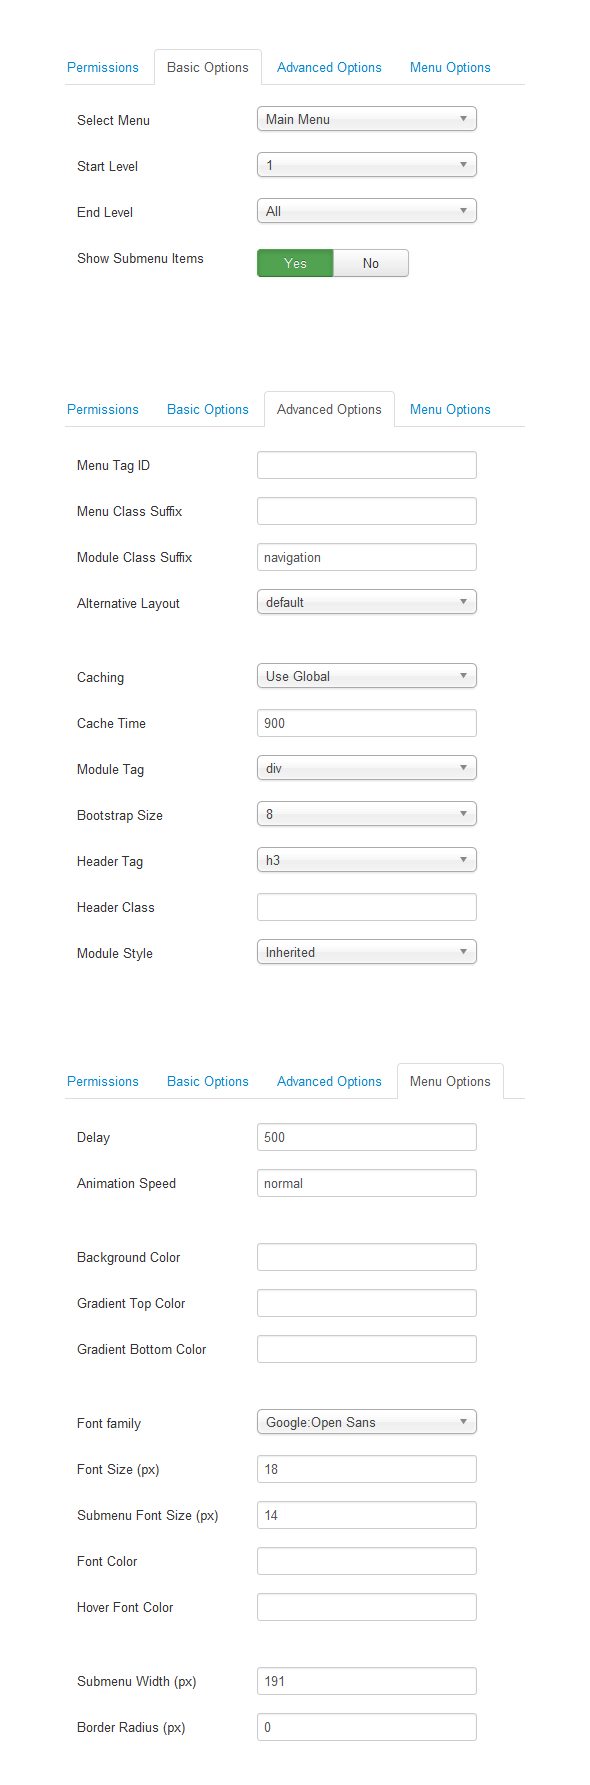
Task: Set Show Submenu Items to No
Action: click(371, 263)
